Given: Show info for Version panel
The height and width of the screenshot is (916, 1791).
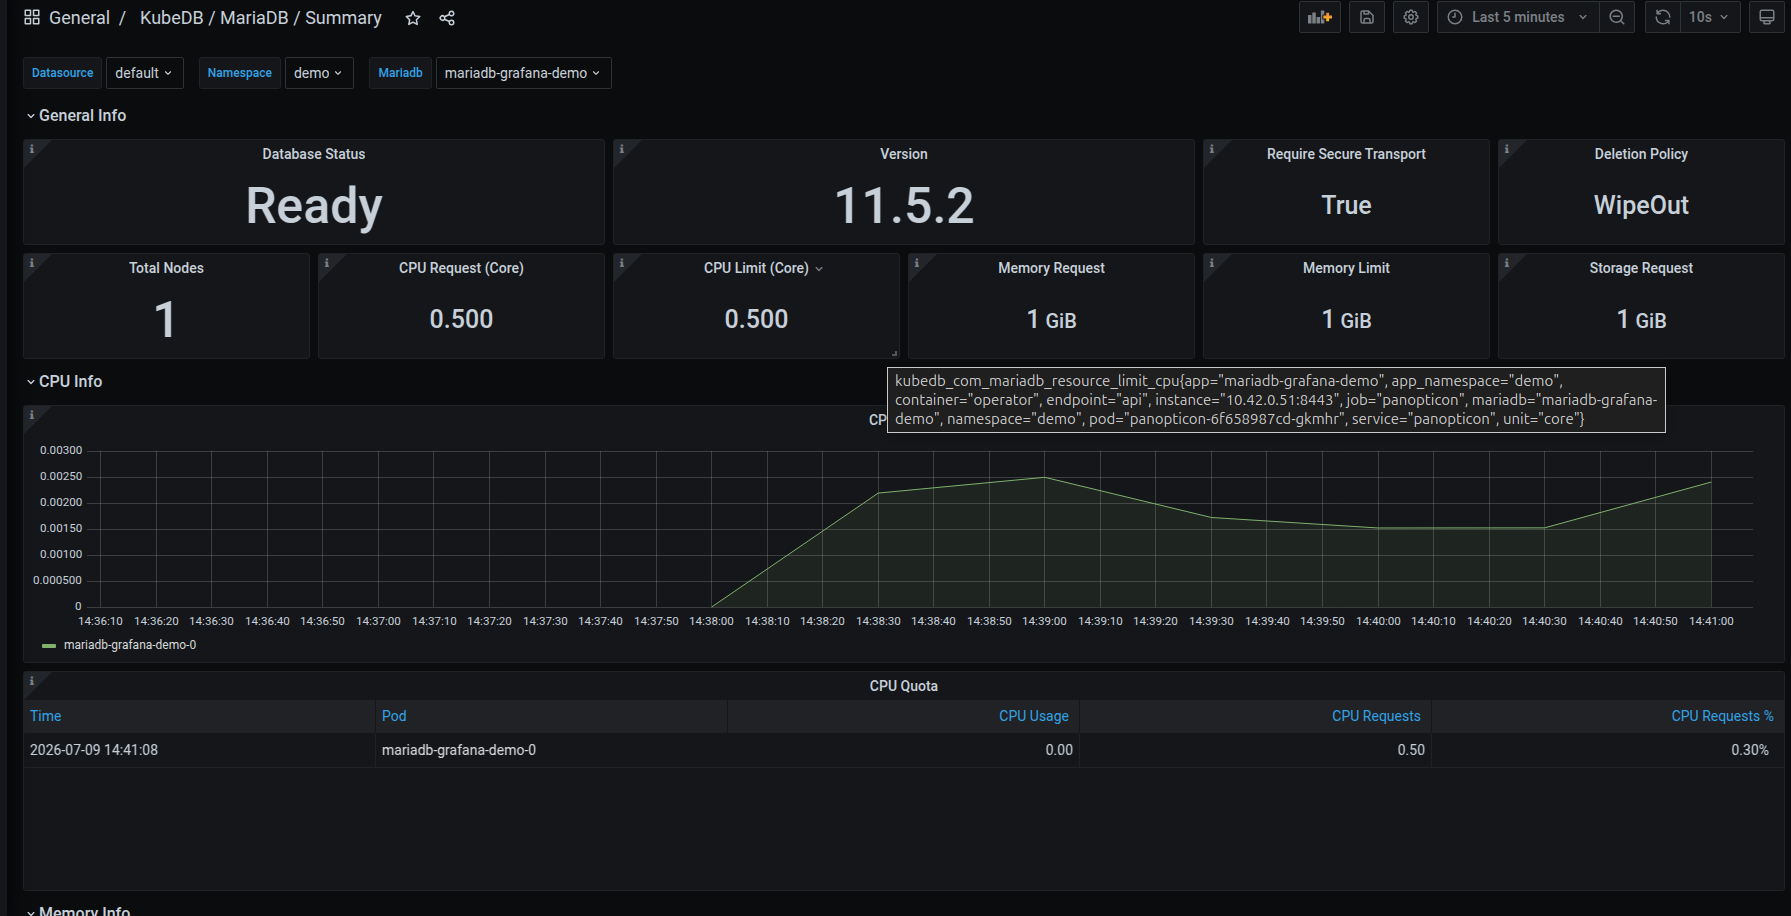Looking at the screenshot, I should (621, 149).
